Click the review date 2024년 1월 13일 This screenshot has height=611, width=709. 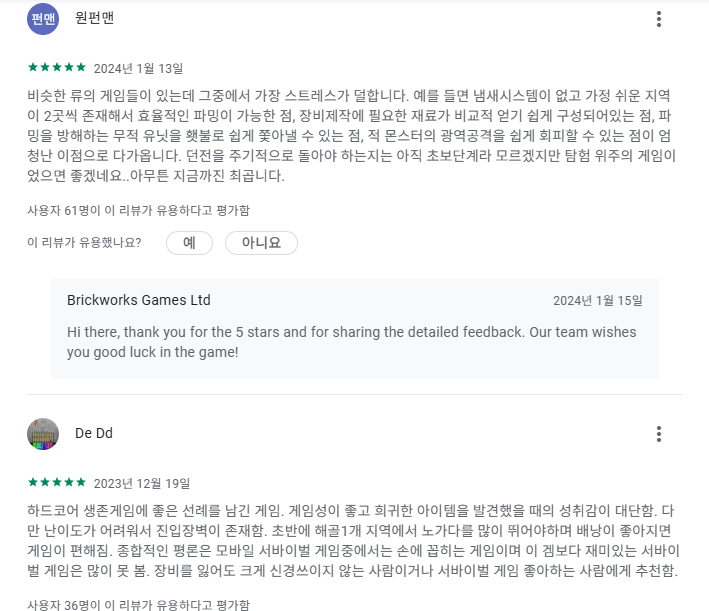click(x=138, y=68)
